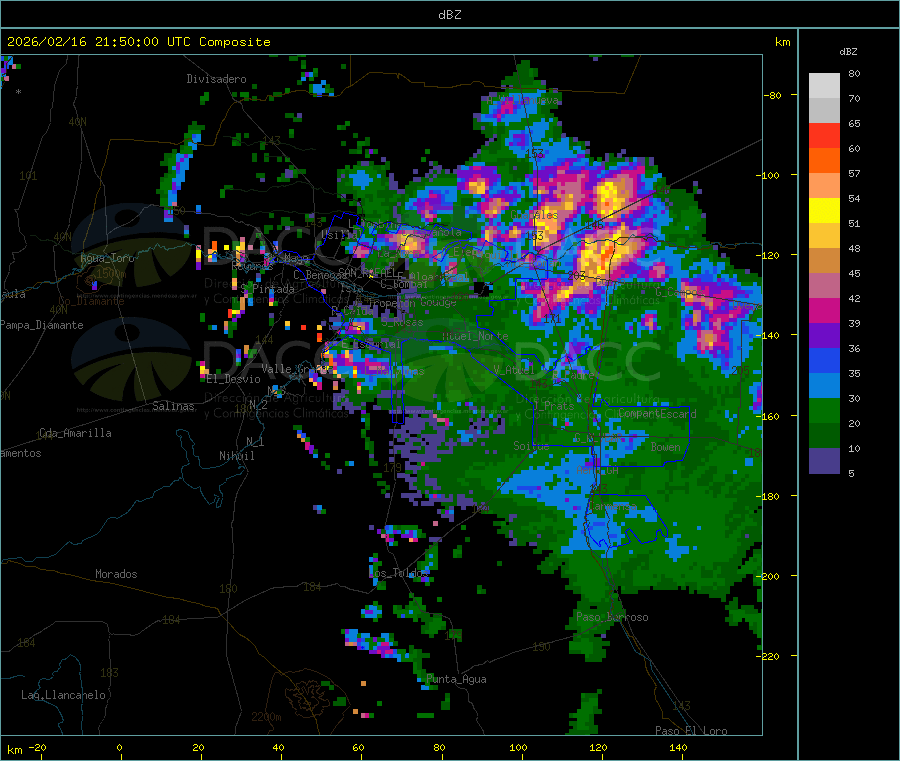Click the Agua_Toro place label

tap(107, 258)
